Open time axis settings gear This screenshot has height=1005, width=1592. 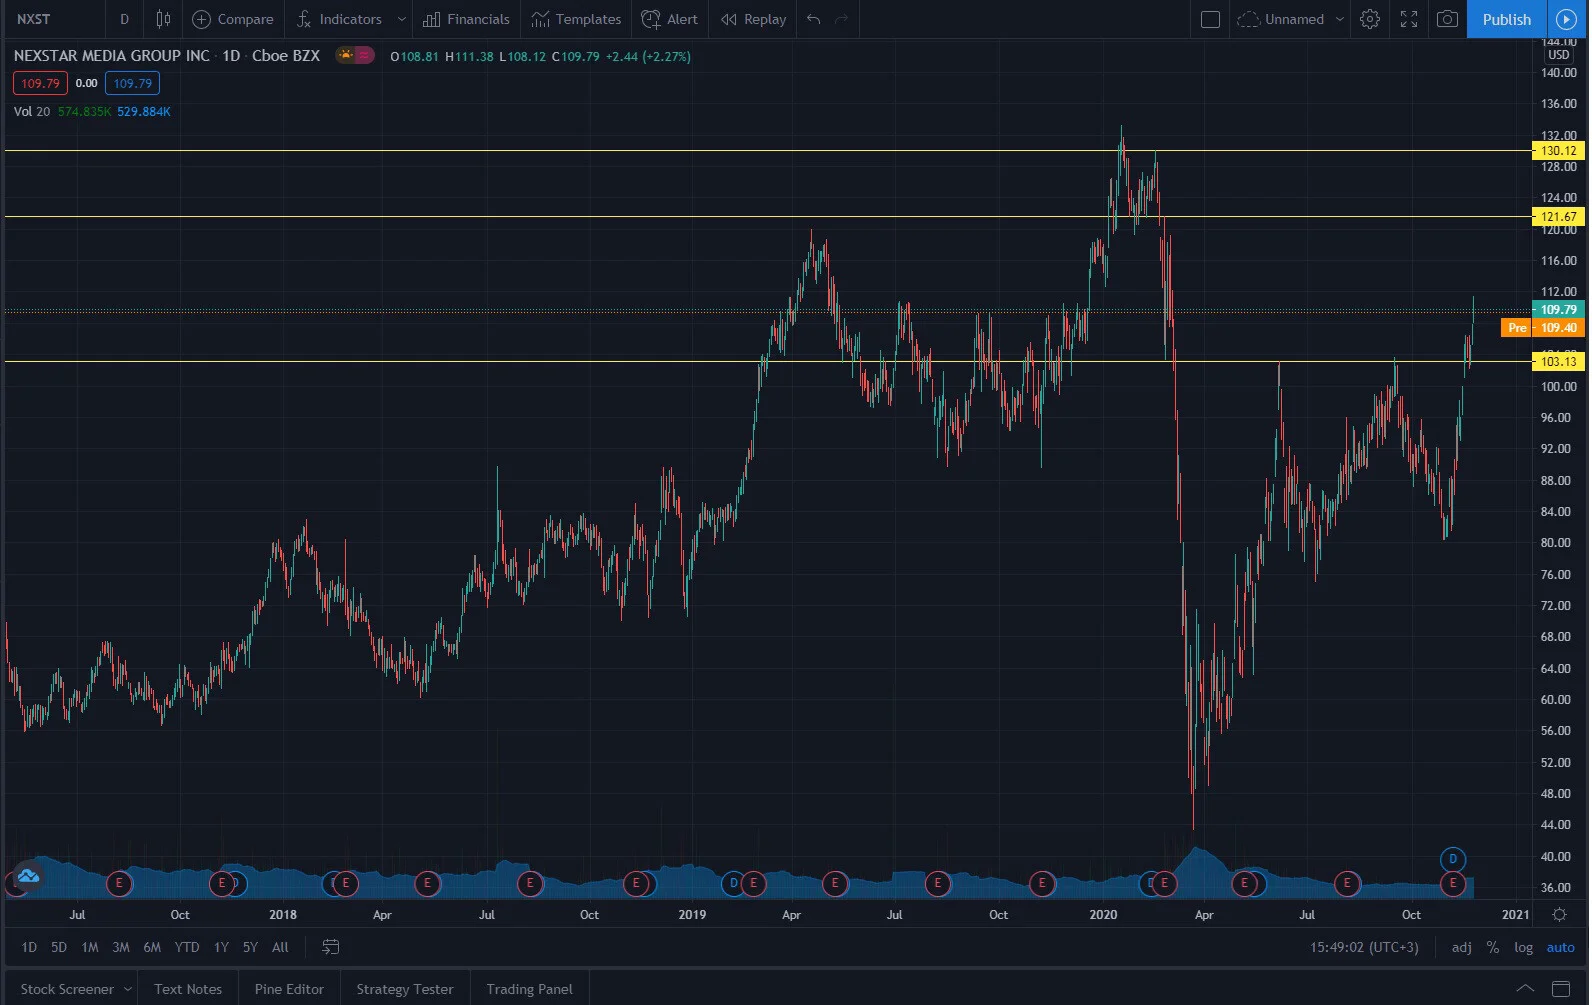(1559, 914)
